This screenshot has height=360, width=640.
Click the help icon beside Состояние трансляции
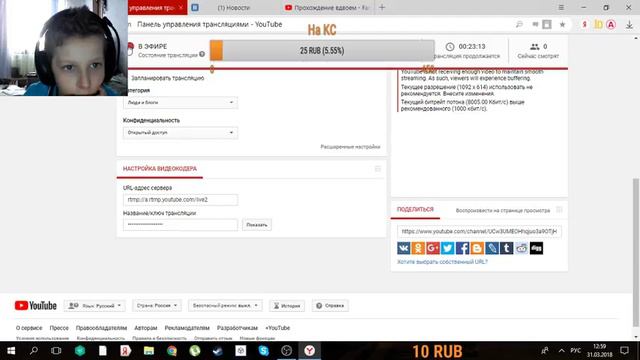tap(202, 54)
